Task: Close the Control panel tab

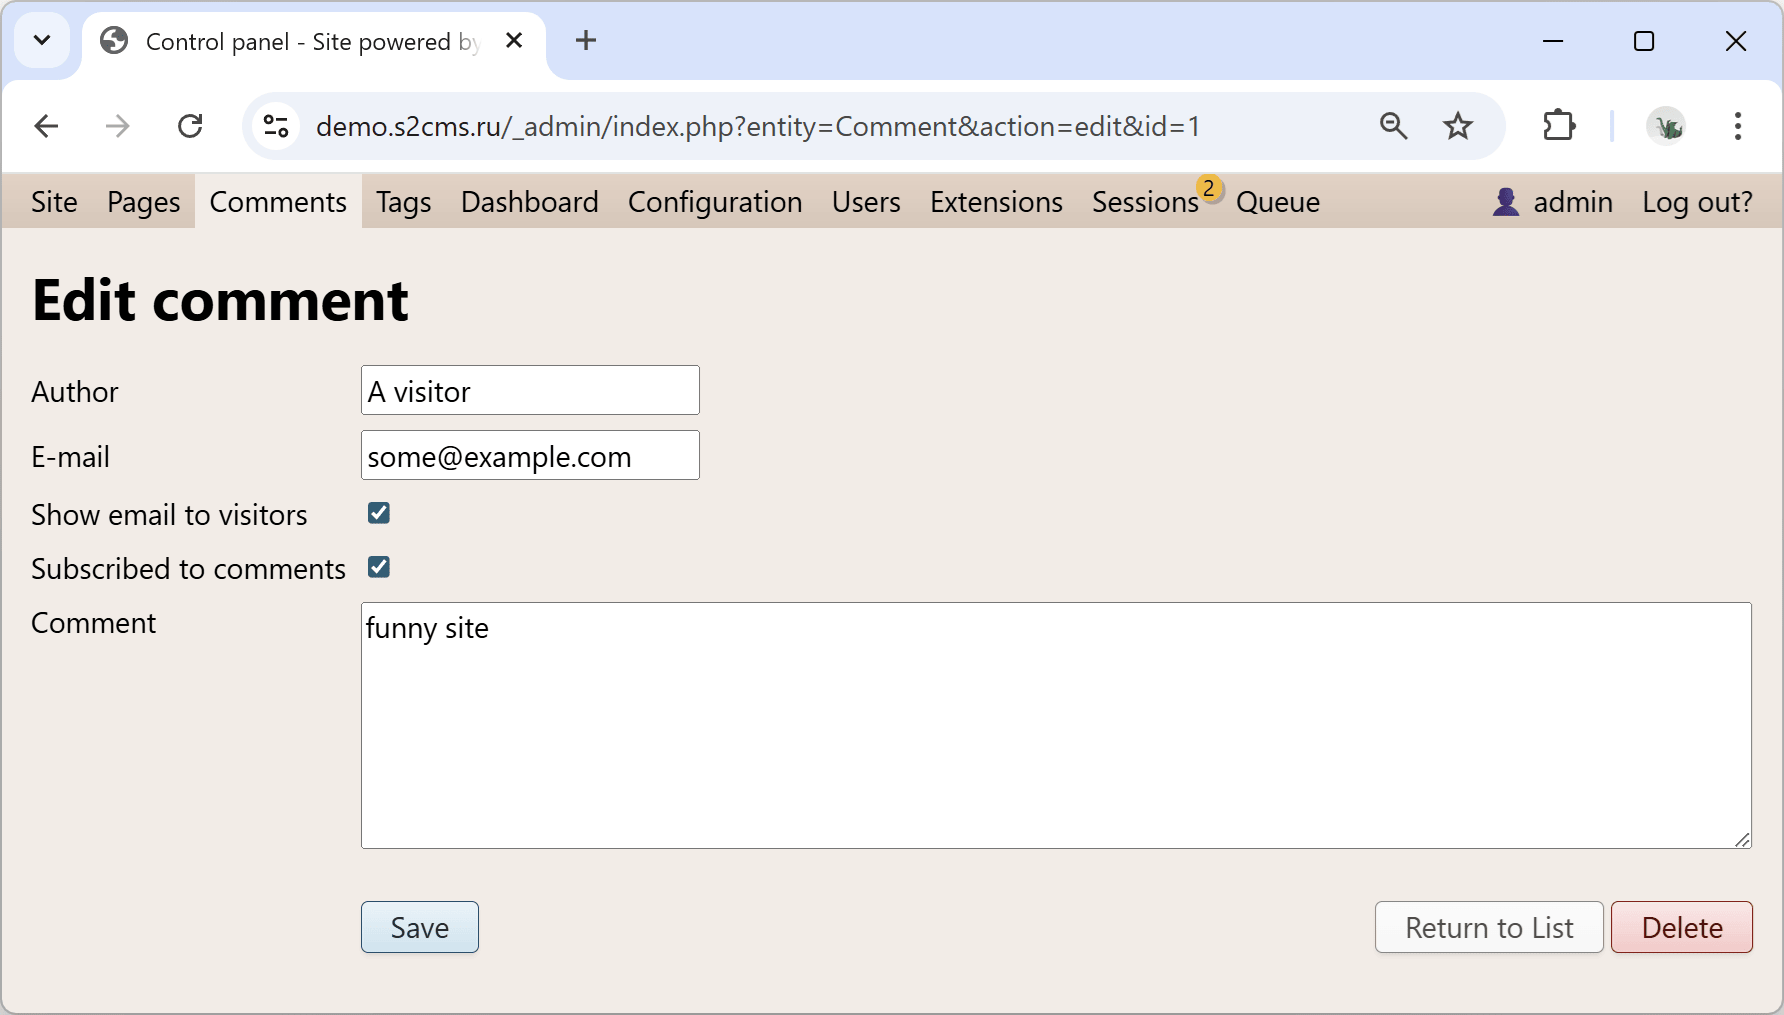Action: point(514,41)
